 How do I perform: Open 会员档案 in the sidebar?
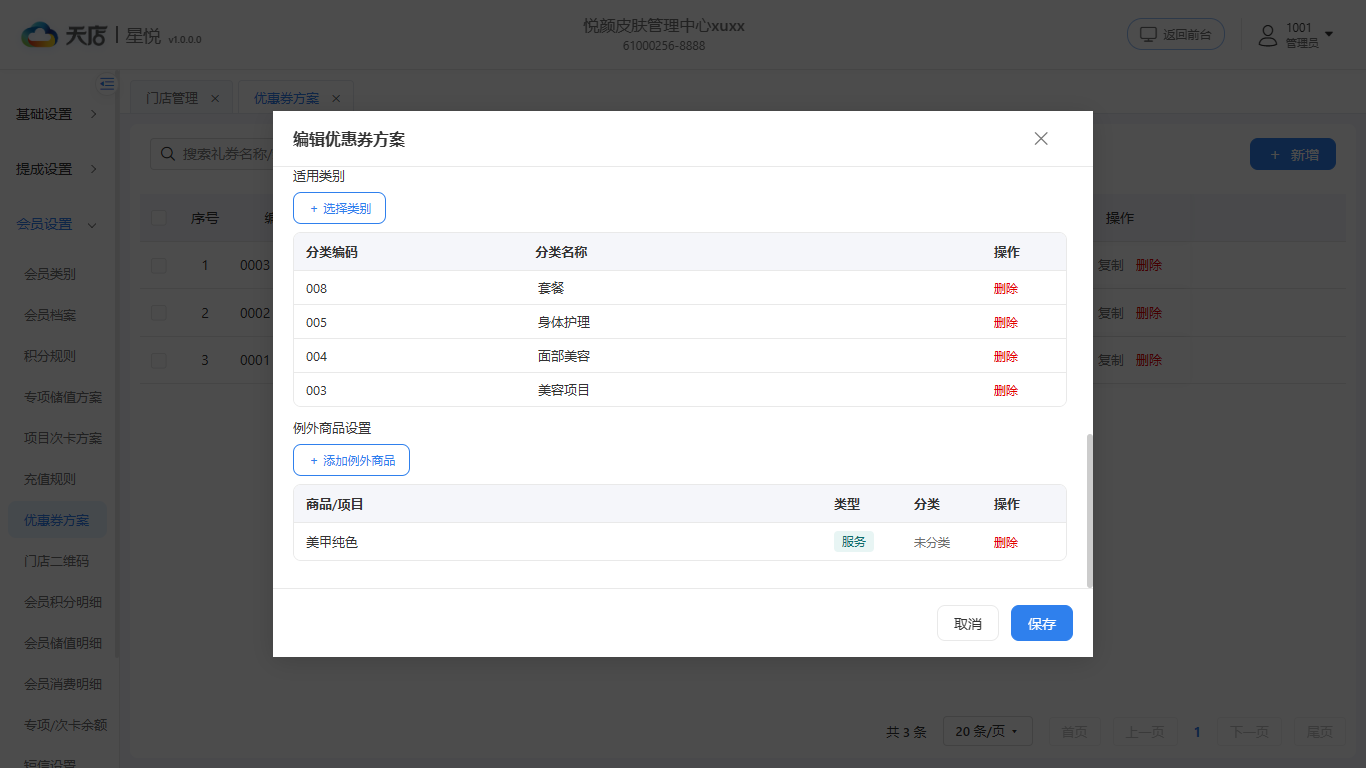(50, 315)
